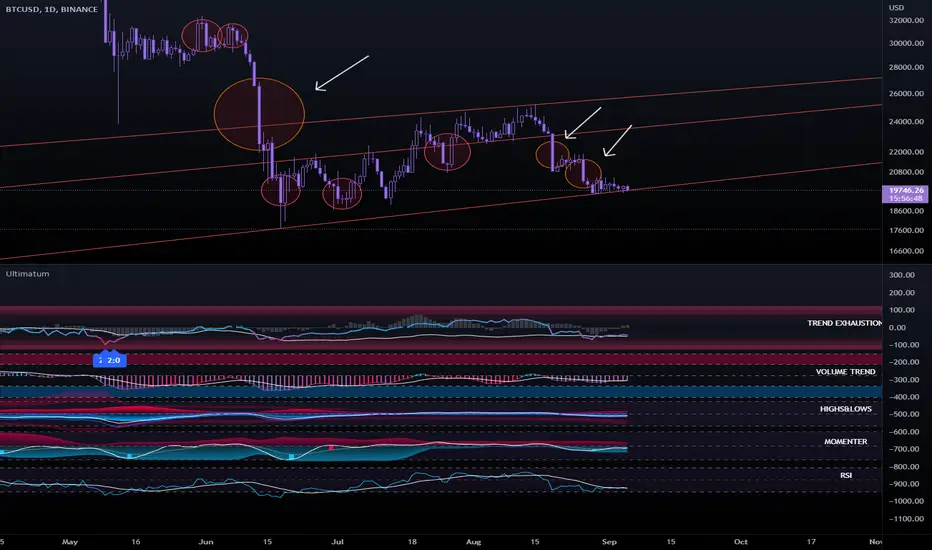Click −1100.00 on the indicator scale

906,519
